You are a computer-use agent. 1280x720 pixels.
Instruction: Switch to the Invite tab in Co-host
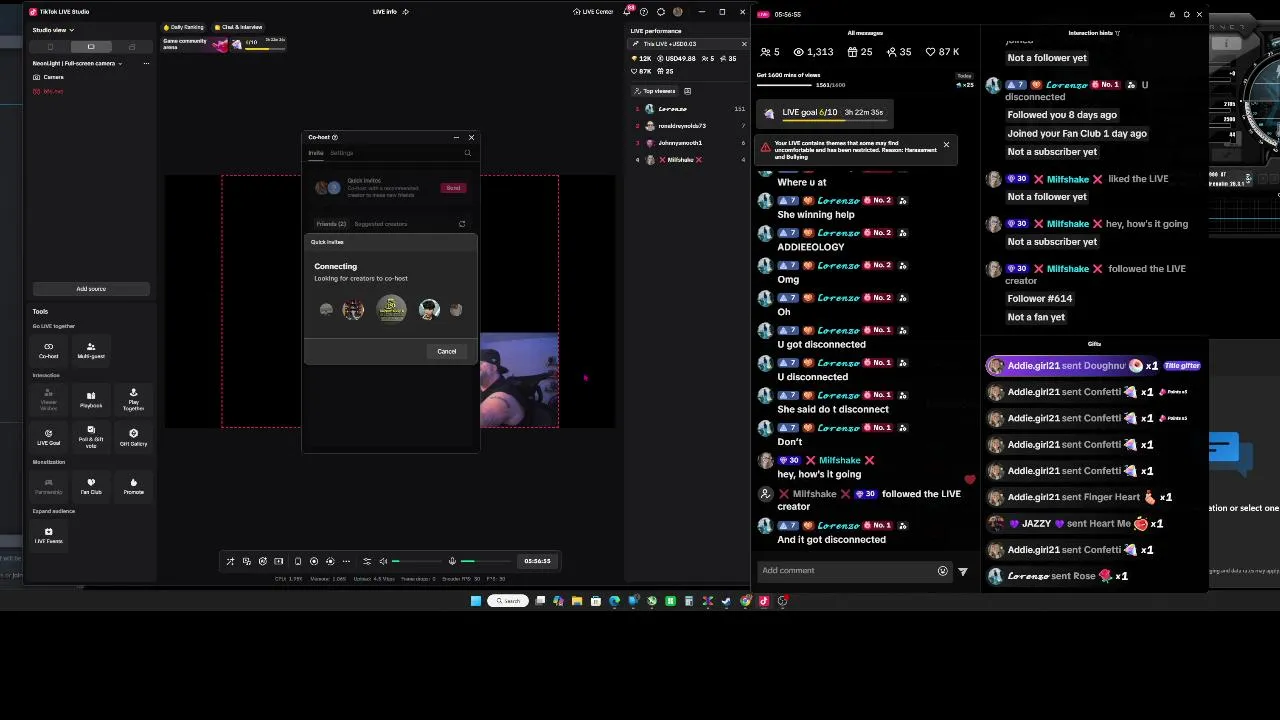316,153
